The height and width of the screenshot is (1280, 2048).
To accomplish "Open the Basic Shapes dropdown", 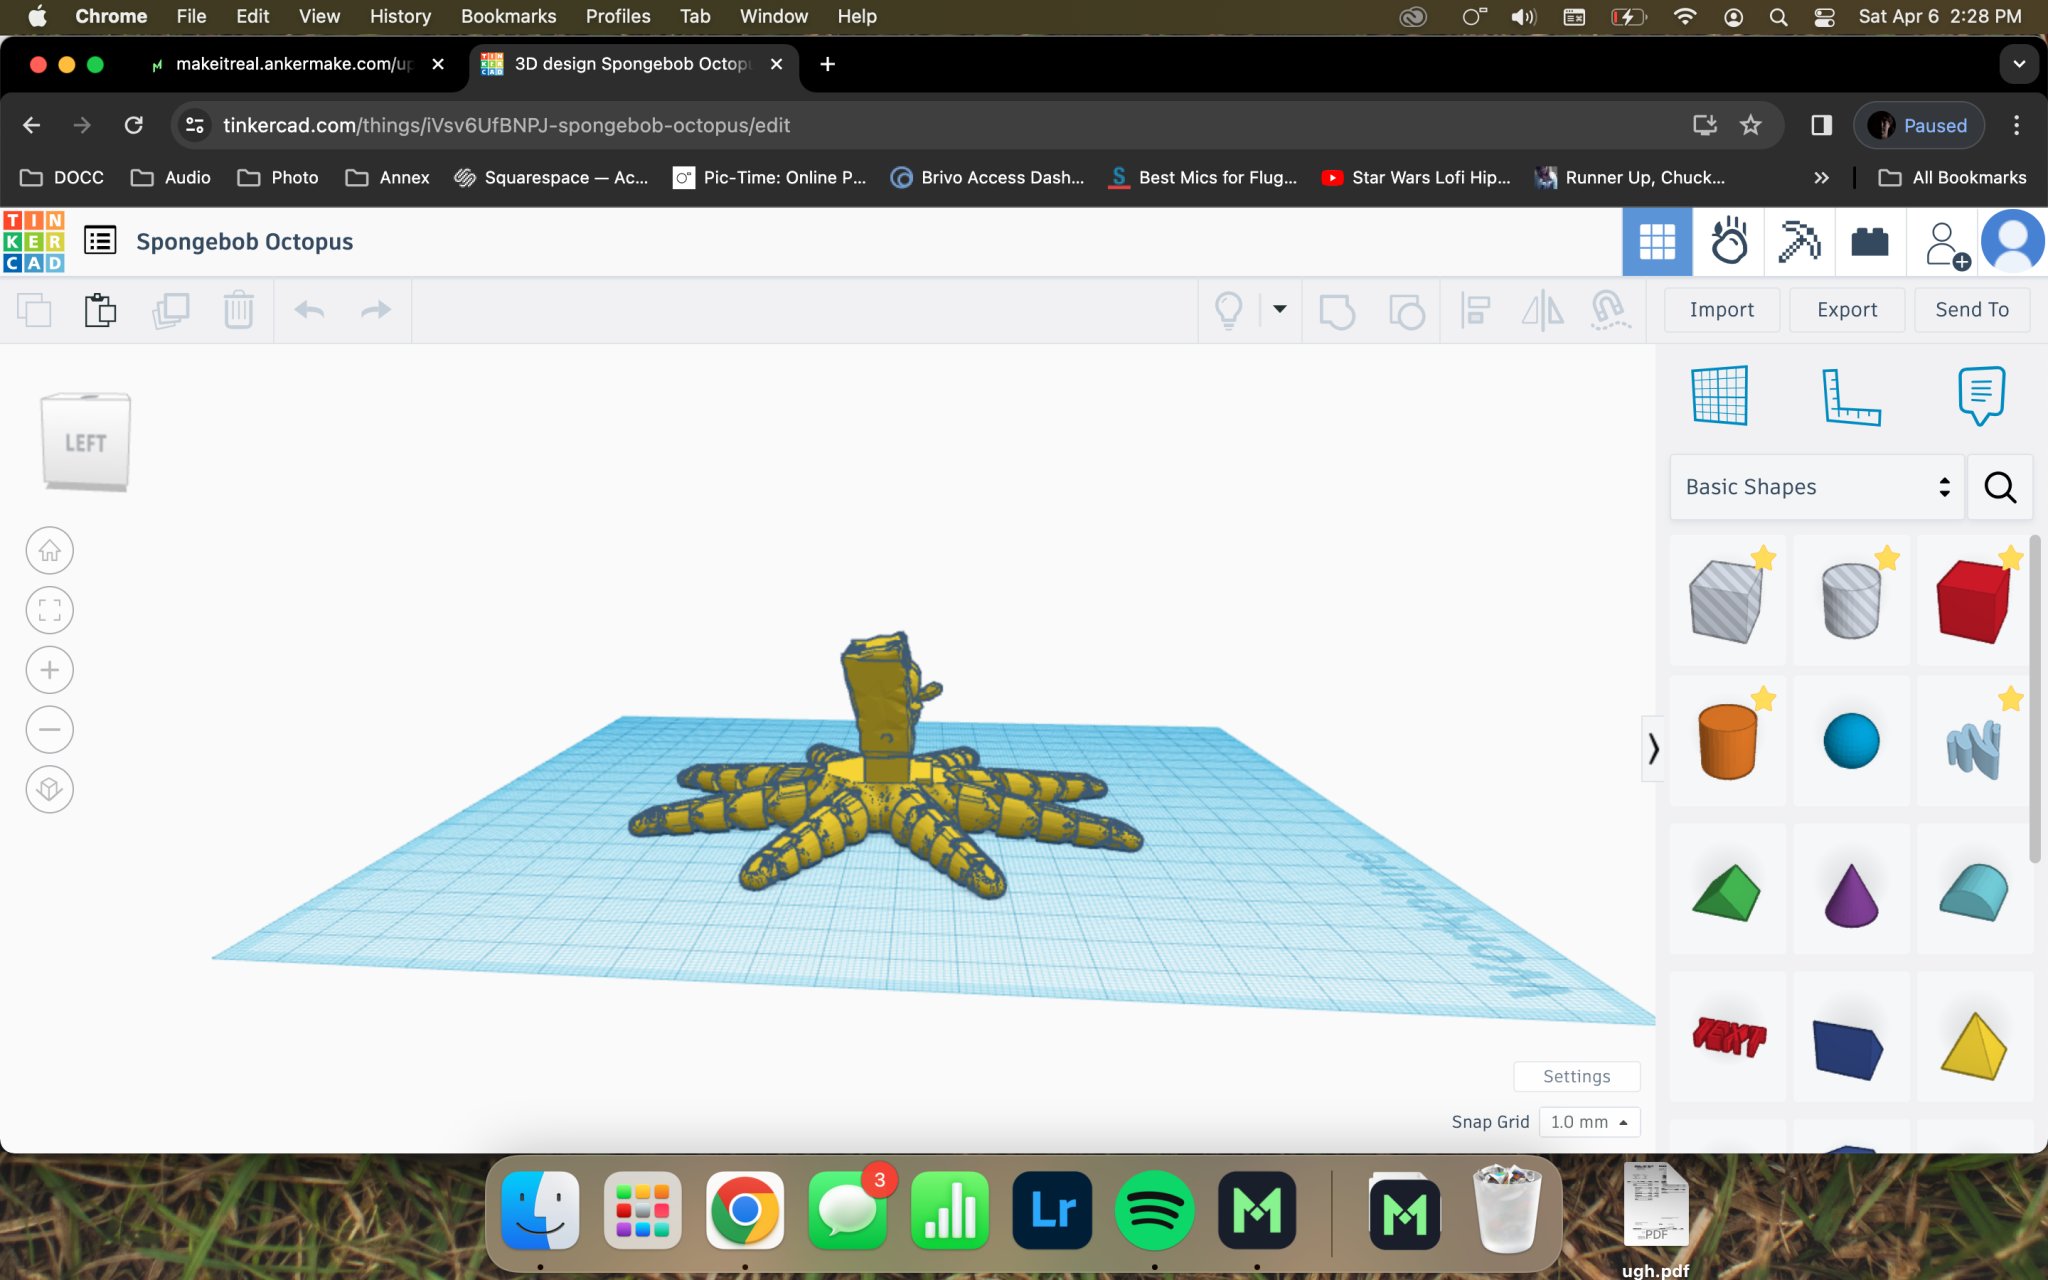I will click(1816, 487).
